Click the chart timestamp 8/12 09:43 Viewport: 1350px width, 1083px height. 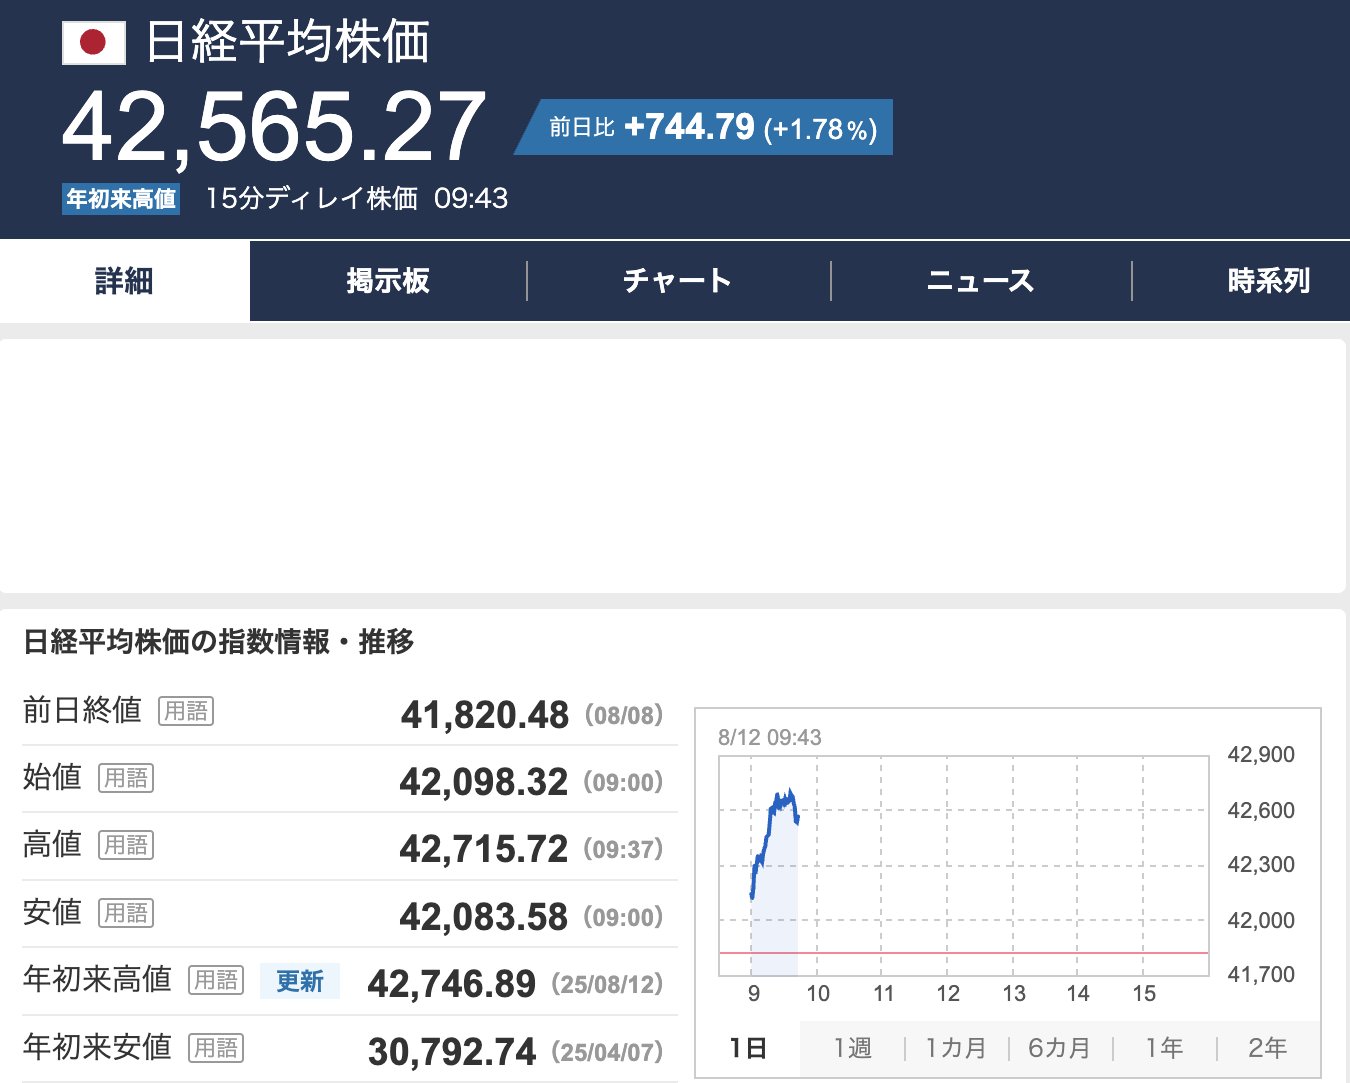coord(769,738)
